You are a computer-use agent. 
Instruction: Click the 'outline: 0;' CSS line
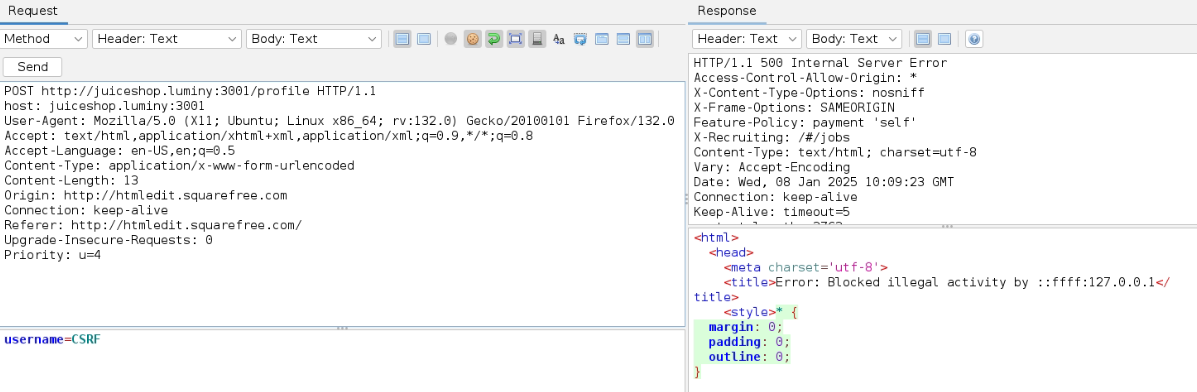749,357
